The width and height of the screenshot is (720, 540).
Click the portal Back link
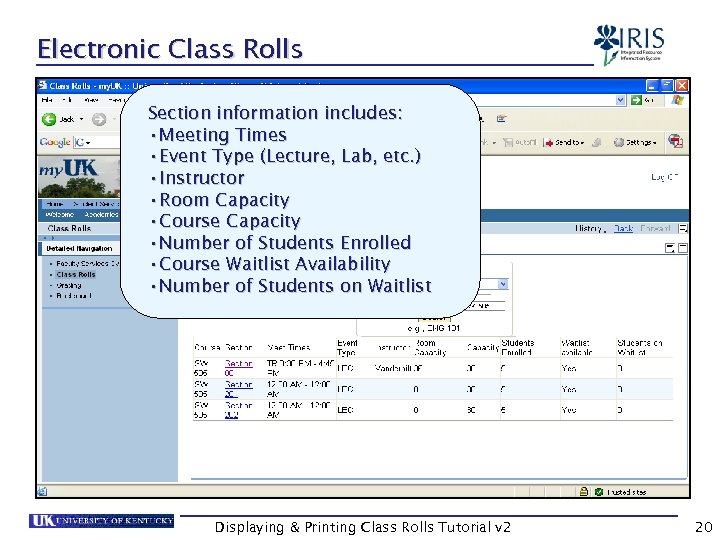click(623, 228)
